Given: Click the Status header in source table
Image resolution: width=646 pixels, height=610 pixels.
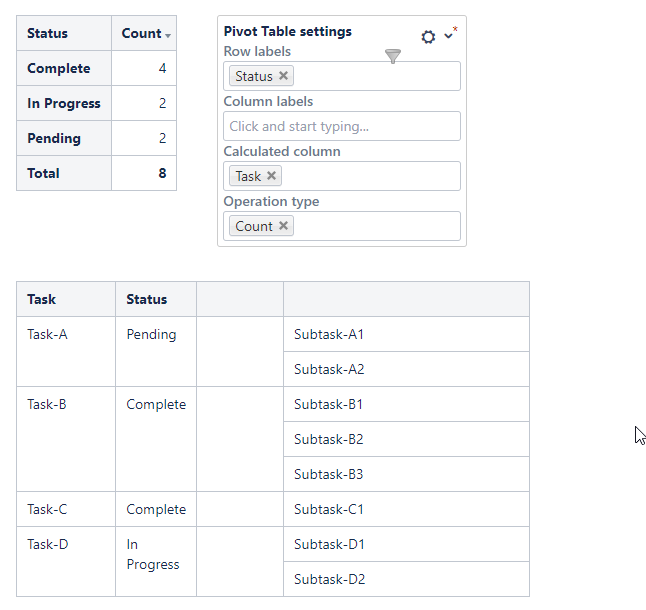Looking at the screenshot, I should (x=147, y=299).
